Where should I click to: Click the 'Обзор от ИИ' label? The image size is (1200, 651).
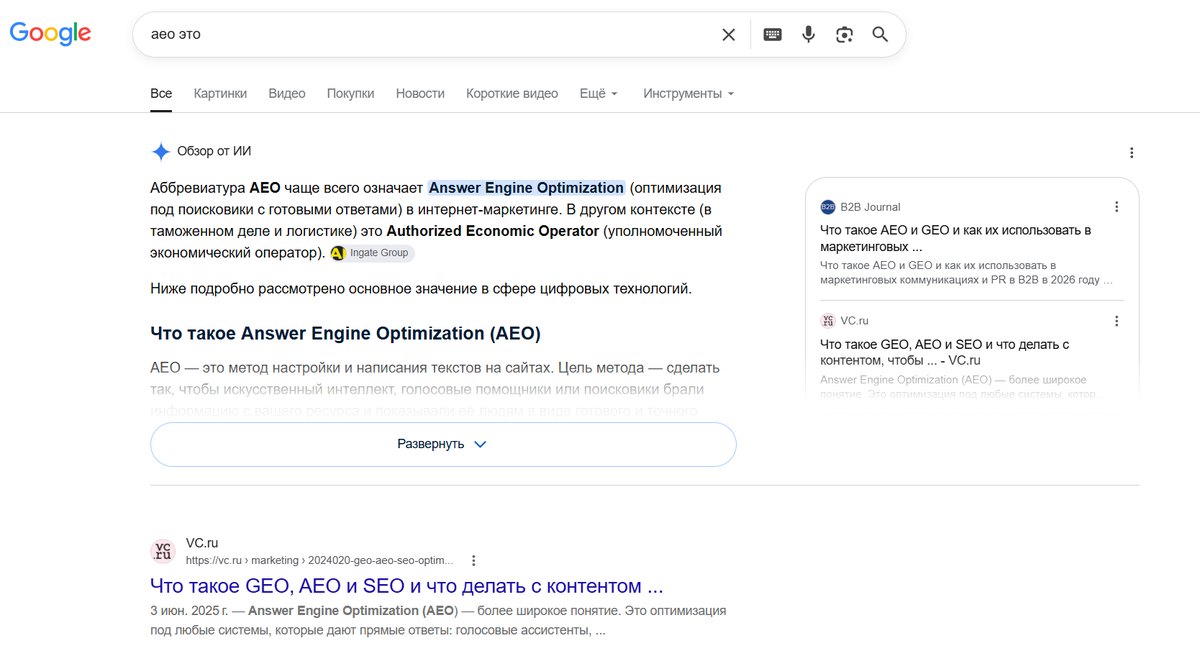point(214,151)
